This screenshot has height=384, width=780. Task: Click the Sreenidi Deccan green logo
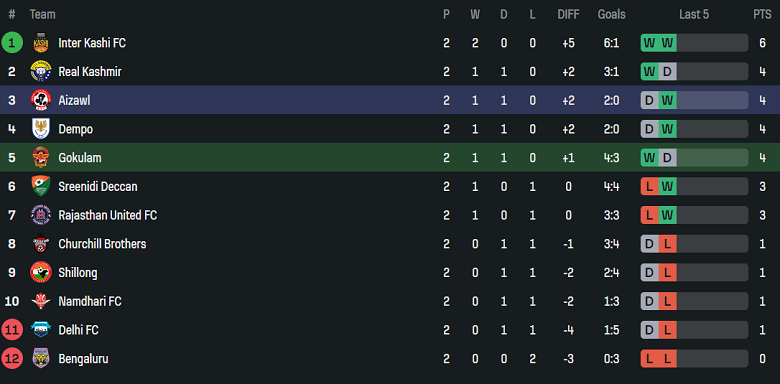(41, 187)
